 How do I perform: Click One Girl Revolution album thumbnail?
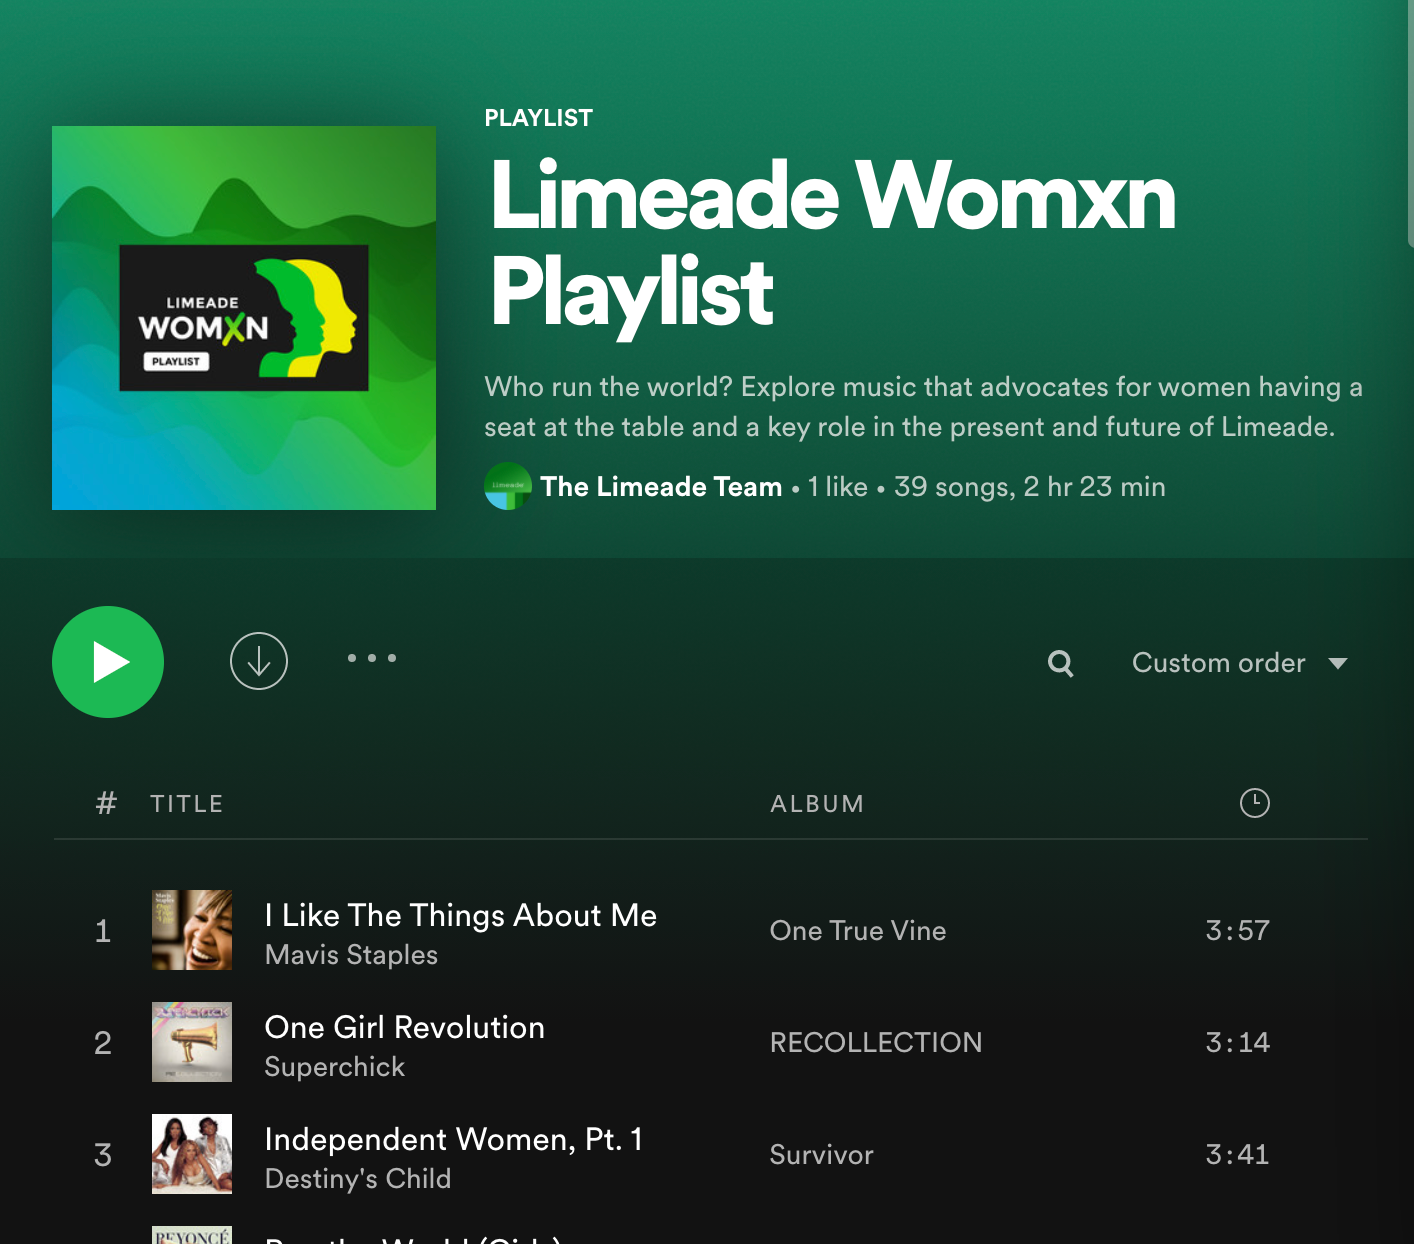tap(192, 1042)
